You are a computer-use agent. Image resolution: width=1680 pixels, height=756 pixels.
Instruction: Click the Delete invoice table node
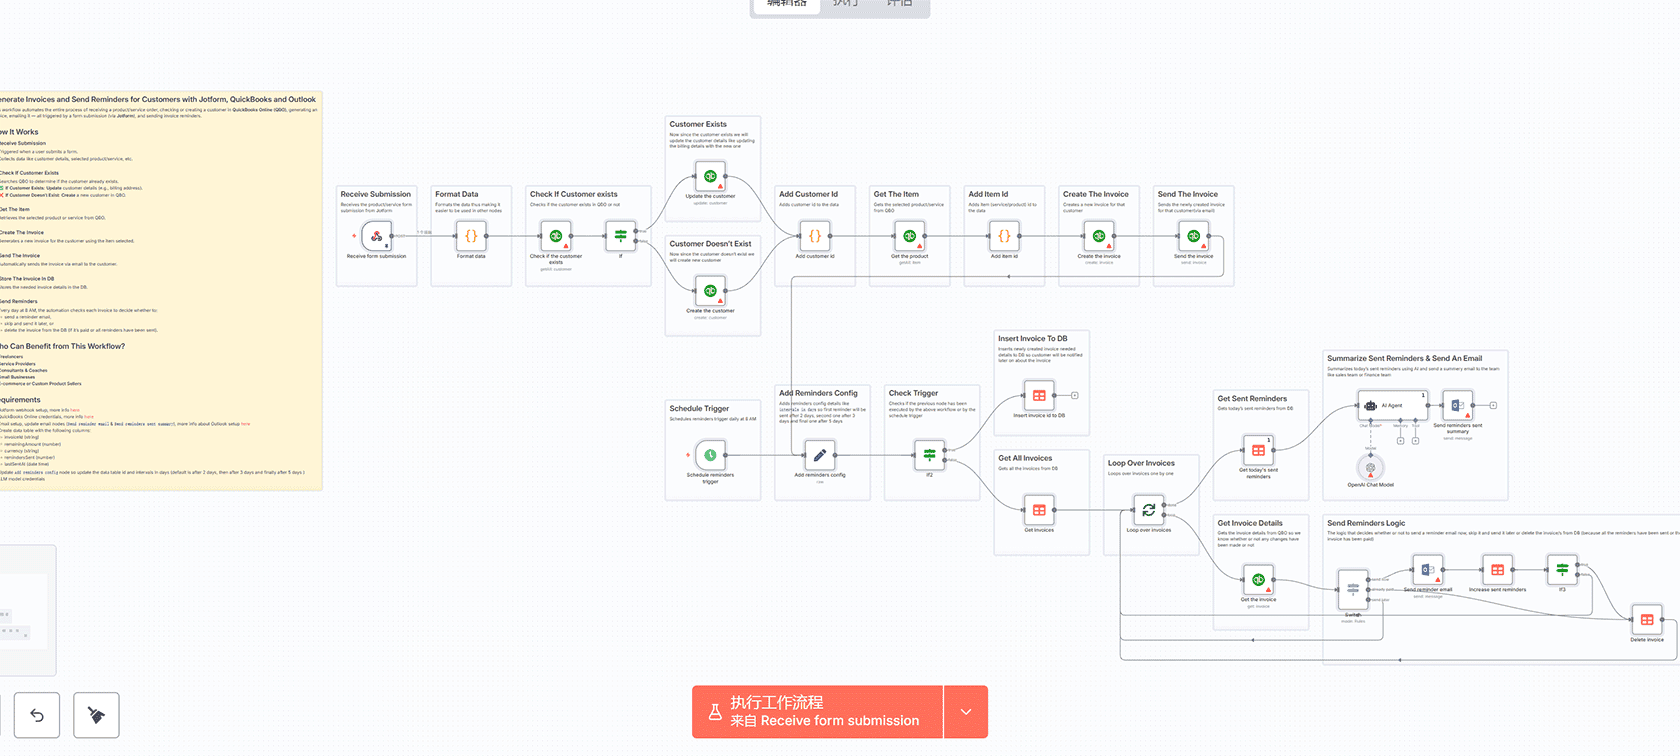[x=1646, y=620]
